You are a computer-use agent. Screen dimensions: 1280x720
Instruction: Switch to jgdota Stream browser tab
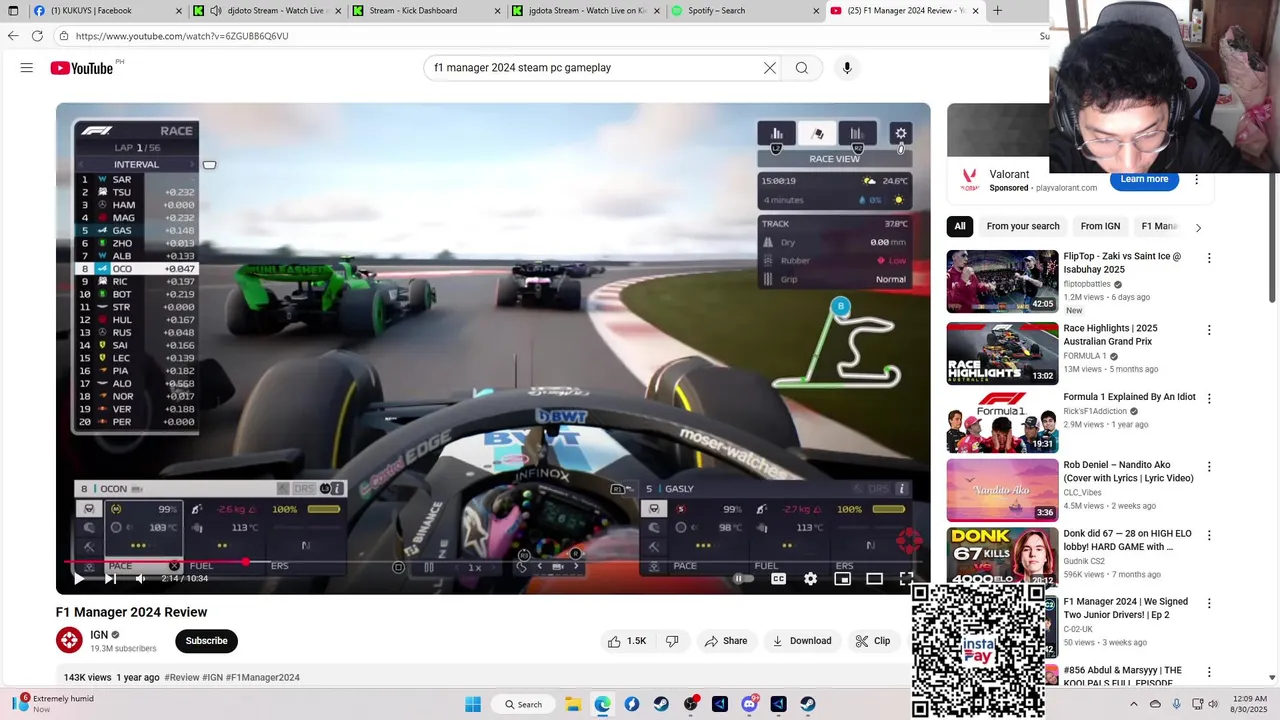point(583,11)
